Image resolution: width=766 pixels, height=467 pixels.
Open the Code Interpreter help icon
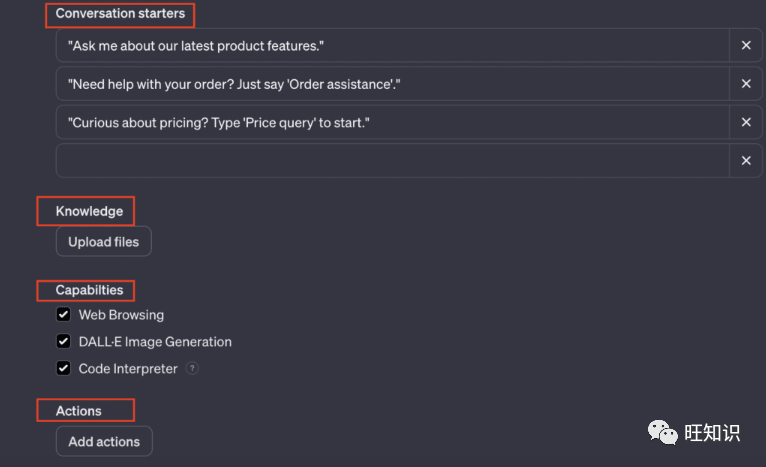(x=192, y=369)
